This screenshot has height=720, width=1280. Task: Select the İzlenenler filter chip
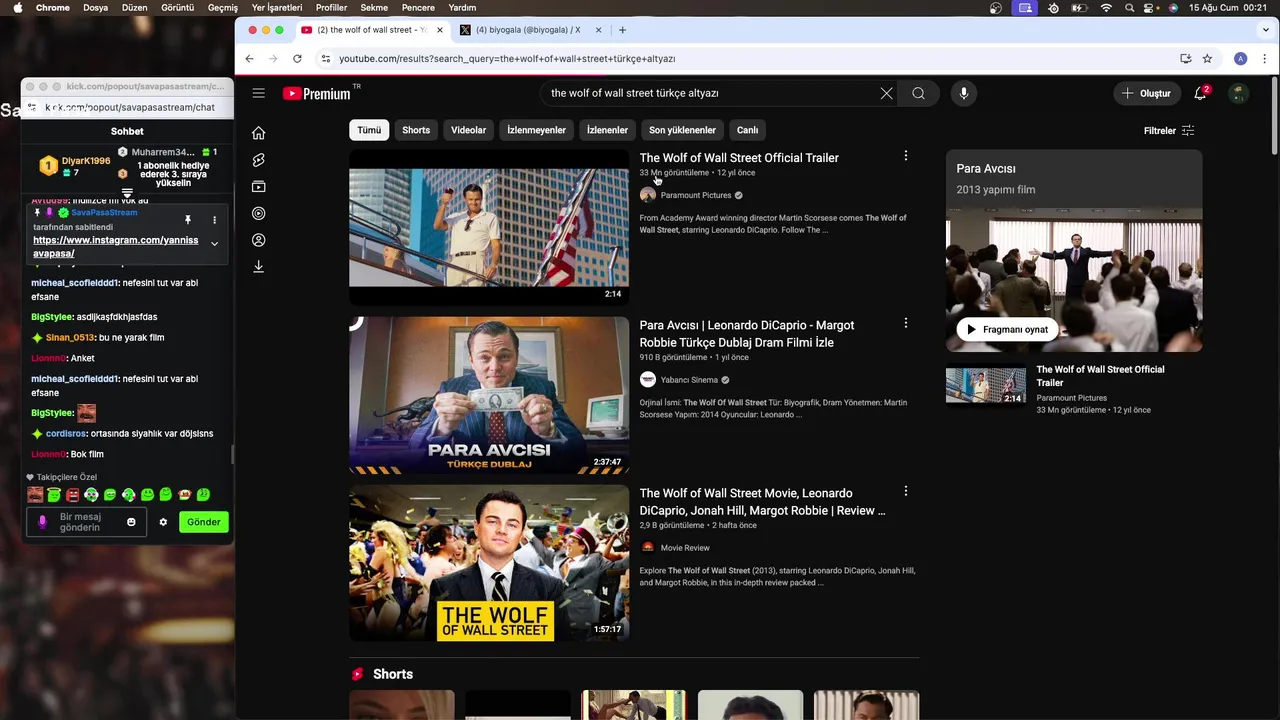click(x=607, y=130)
